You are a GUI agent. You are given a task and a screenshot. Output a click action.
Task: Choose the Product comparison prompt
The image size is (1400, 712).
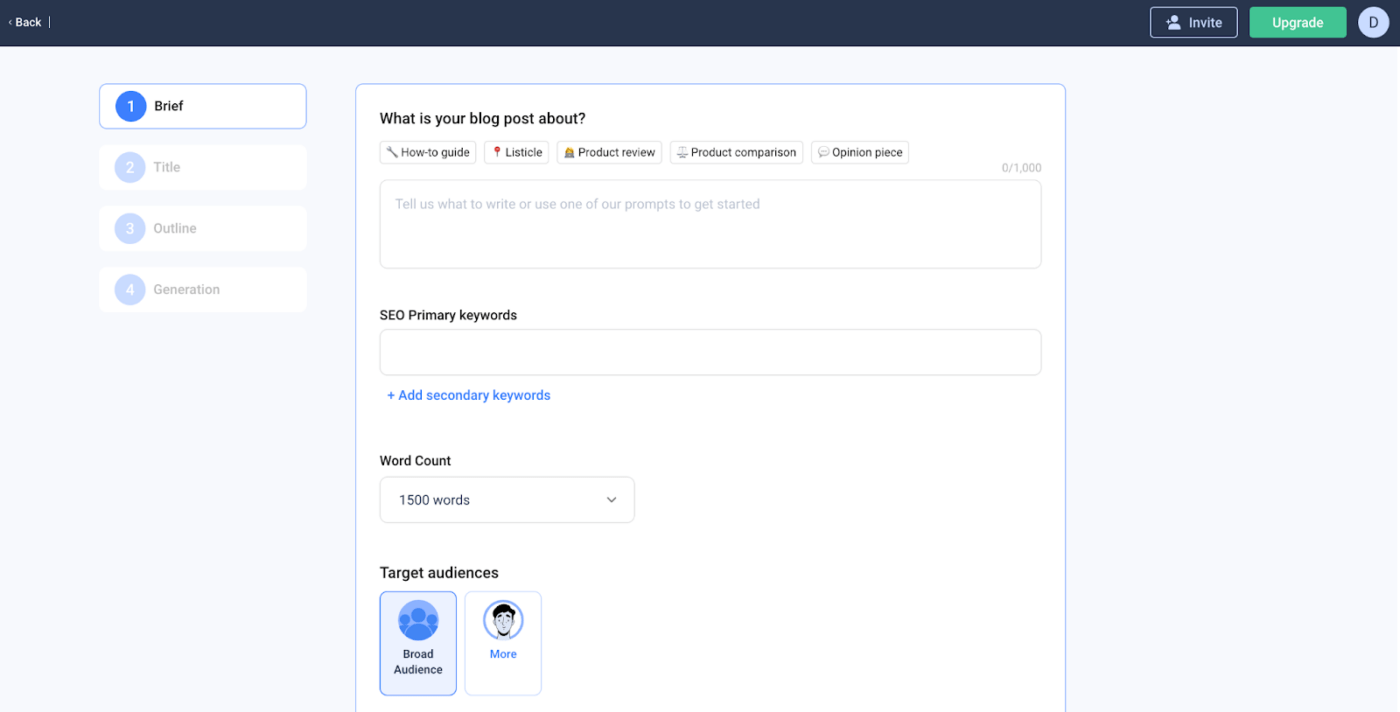click(x=737, y=152)
